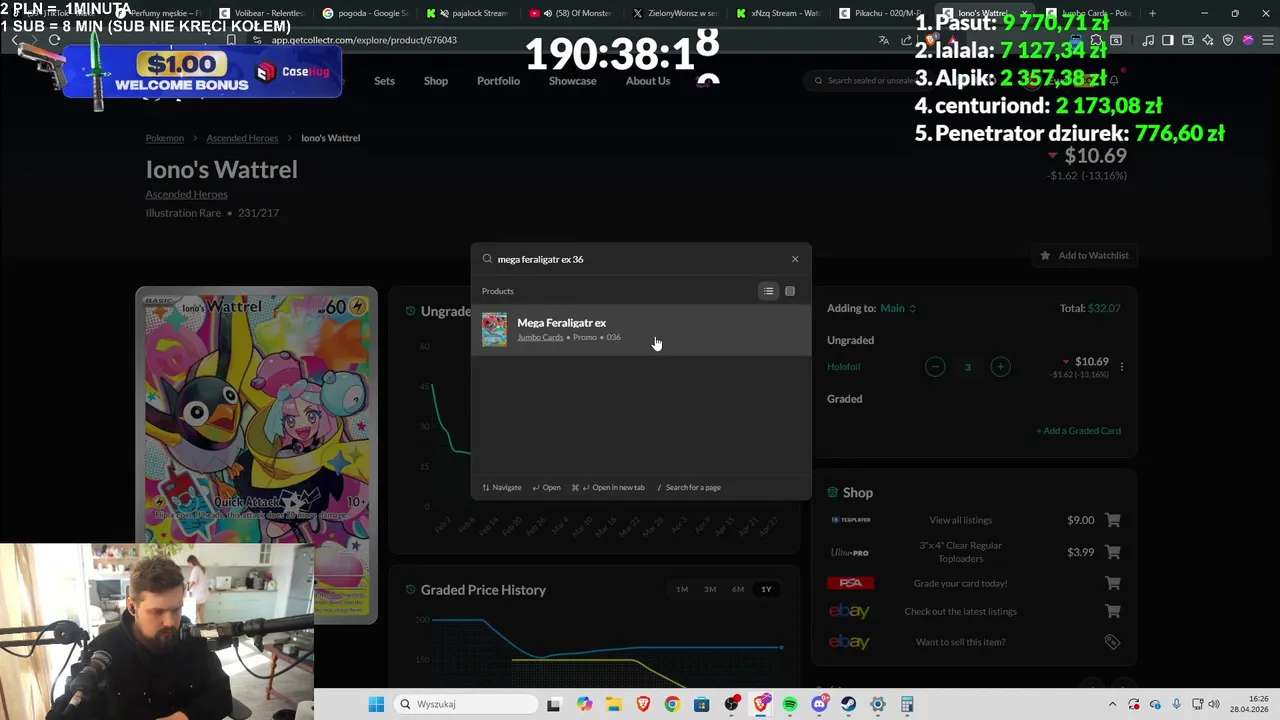This screenshot has width=1280, height=720.
Task: Add Ultra Pro toploaders to cart
Action: pos(1113,552)
